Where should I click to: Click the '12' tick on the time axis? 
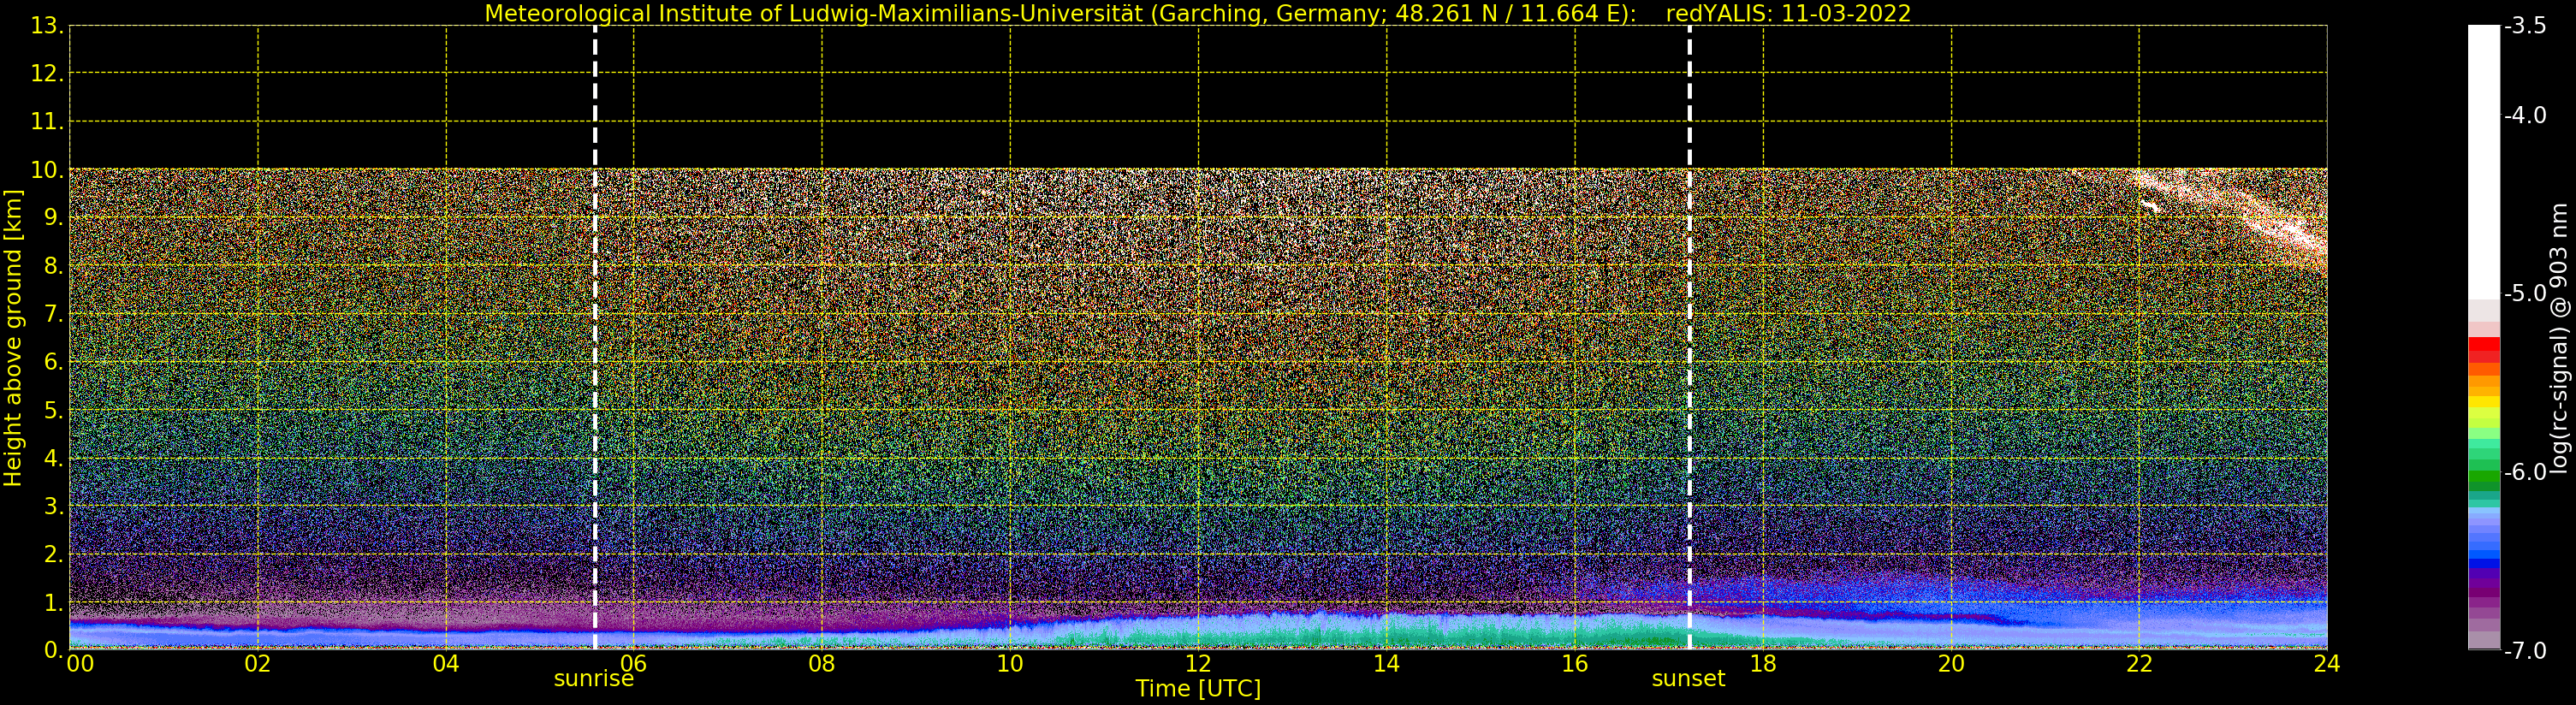tap(1198, 663)
